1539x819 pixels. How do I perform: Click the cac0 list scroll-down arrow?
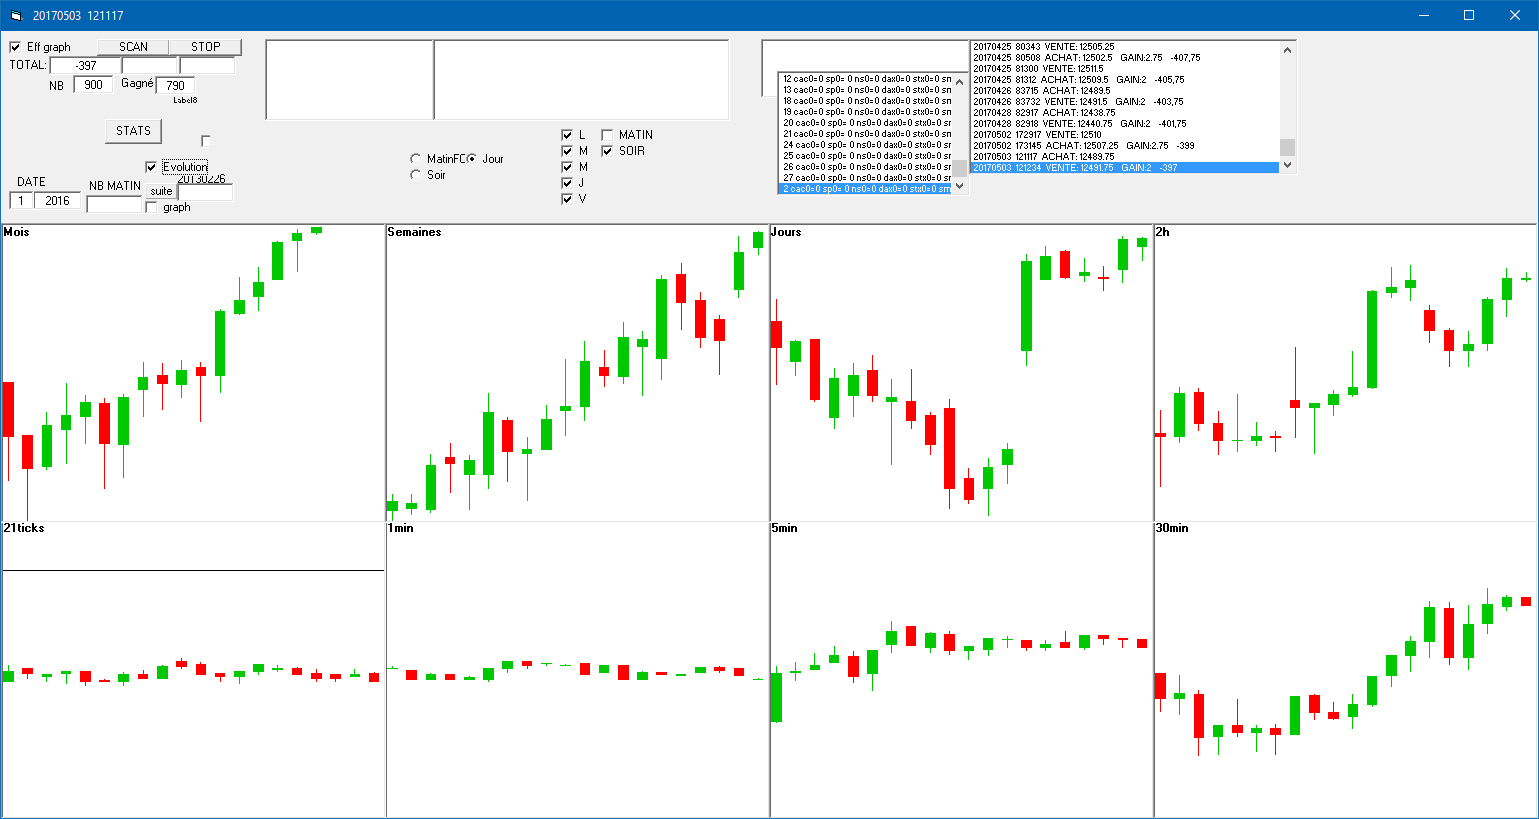point(960,186)
